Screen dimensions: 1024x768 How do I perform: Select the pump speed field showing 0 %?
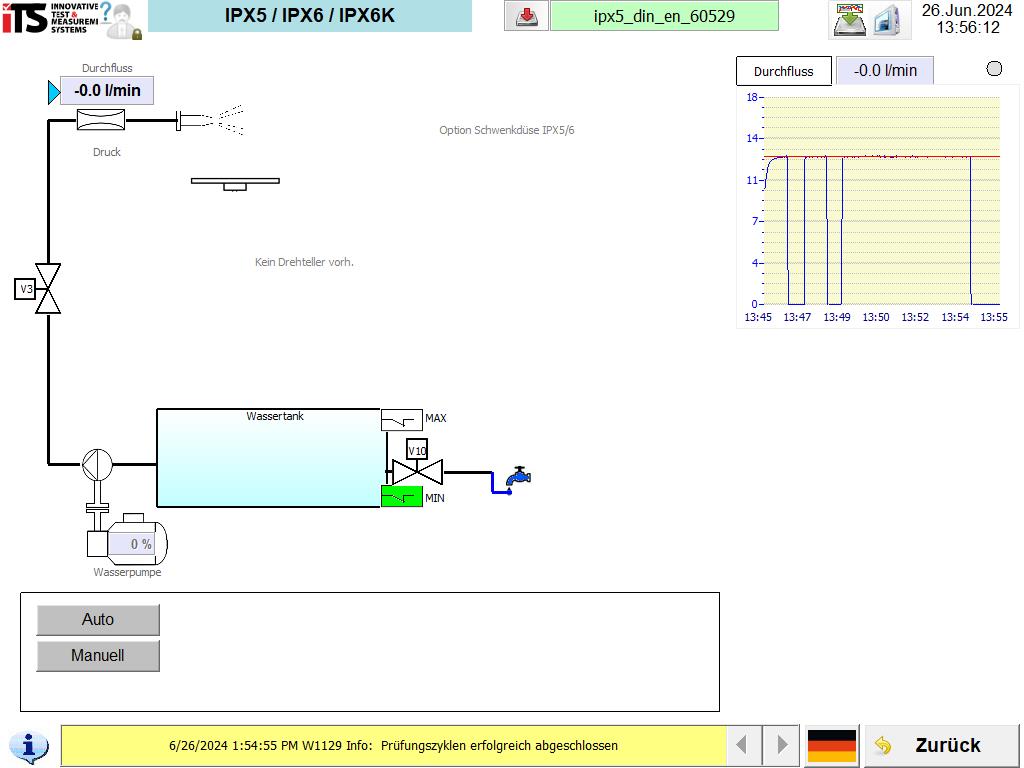pos(131,544)
